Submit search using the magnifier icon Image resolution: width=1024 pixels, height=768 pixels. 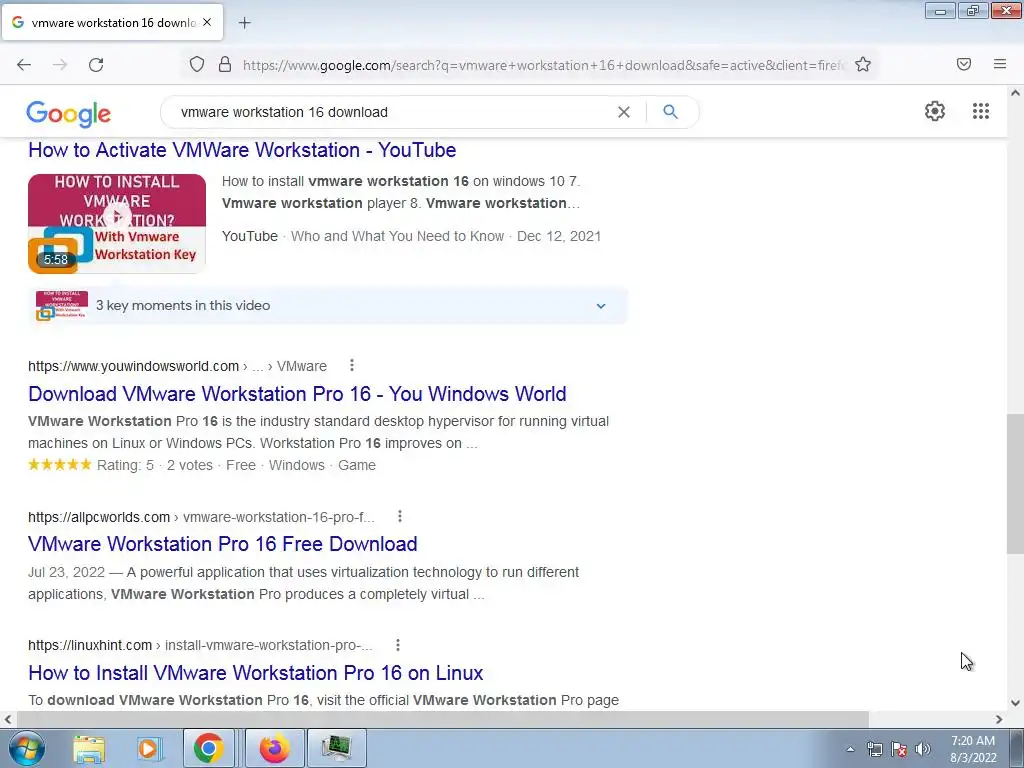coord(670,112)
